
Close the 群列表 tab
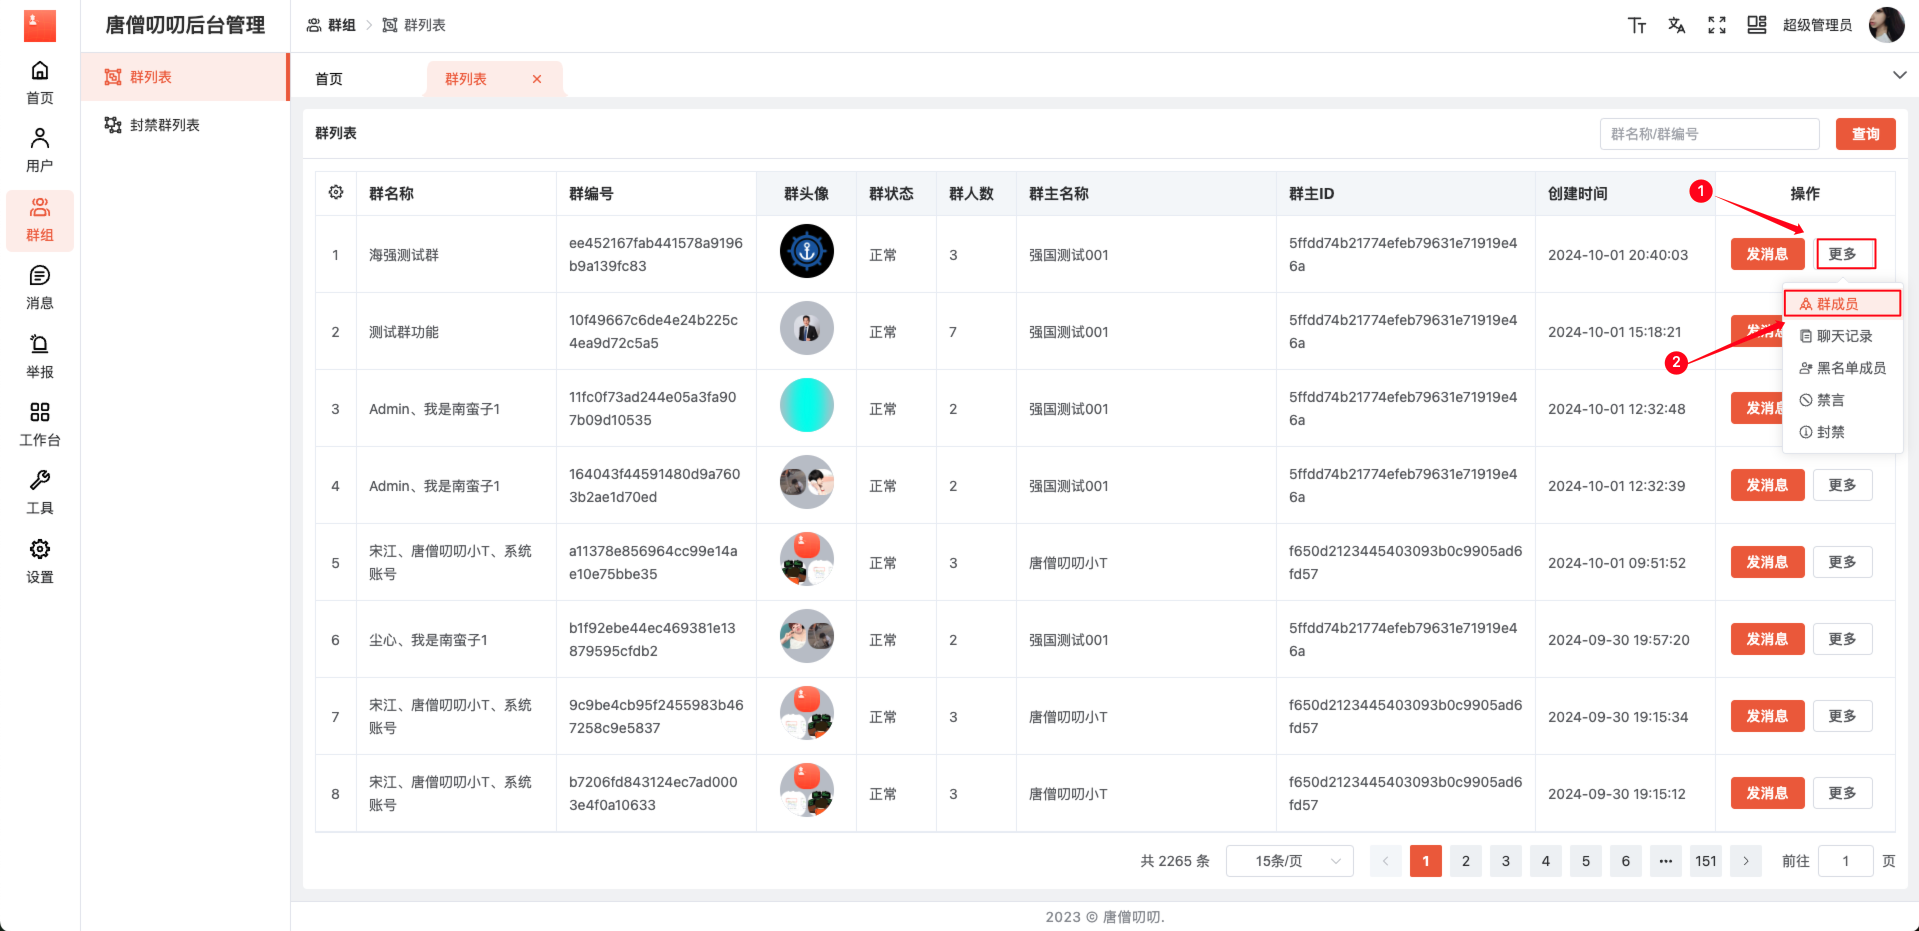[x=537, y=79]
